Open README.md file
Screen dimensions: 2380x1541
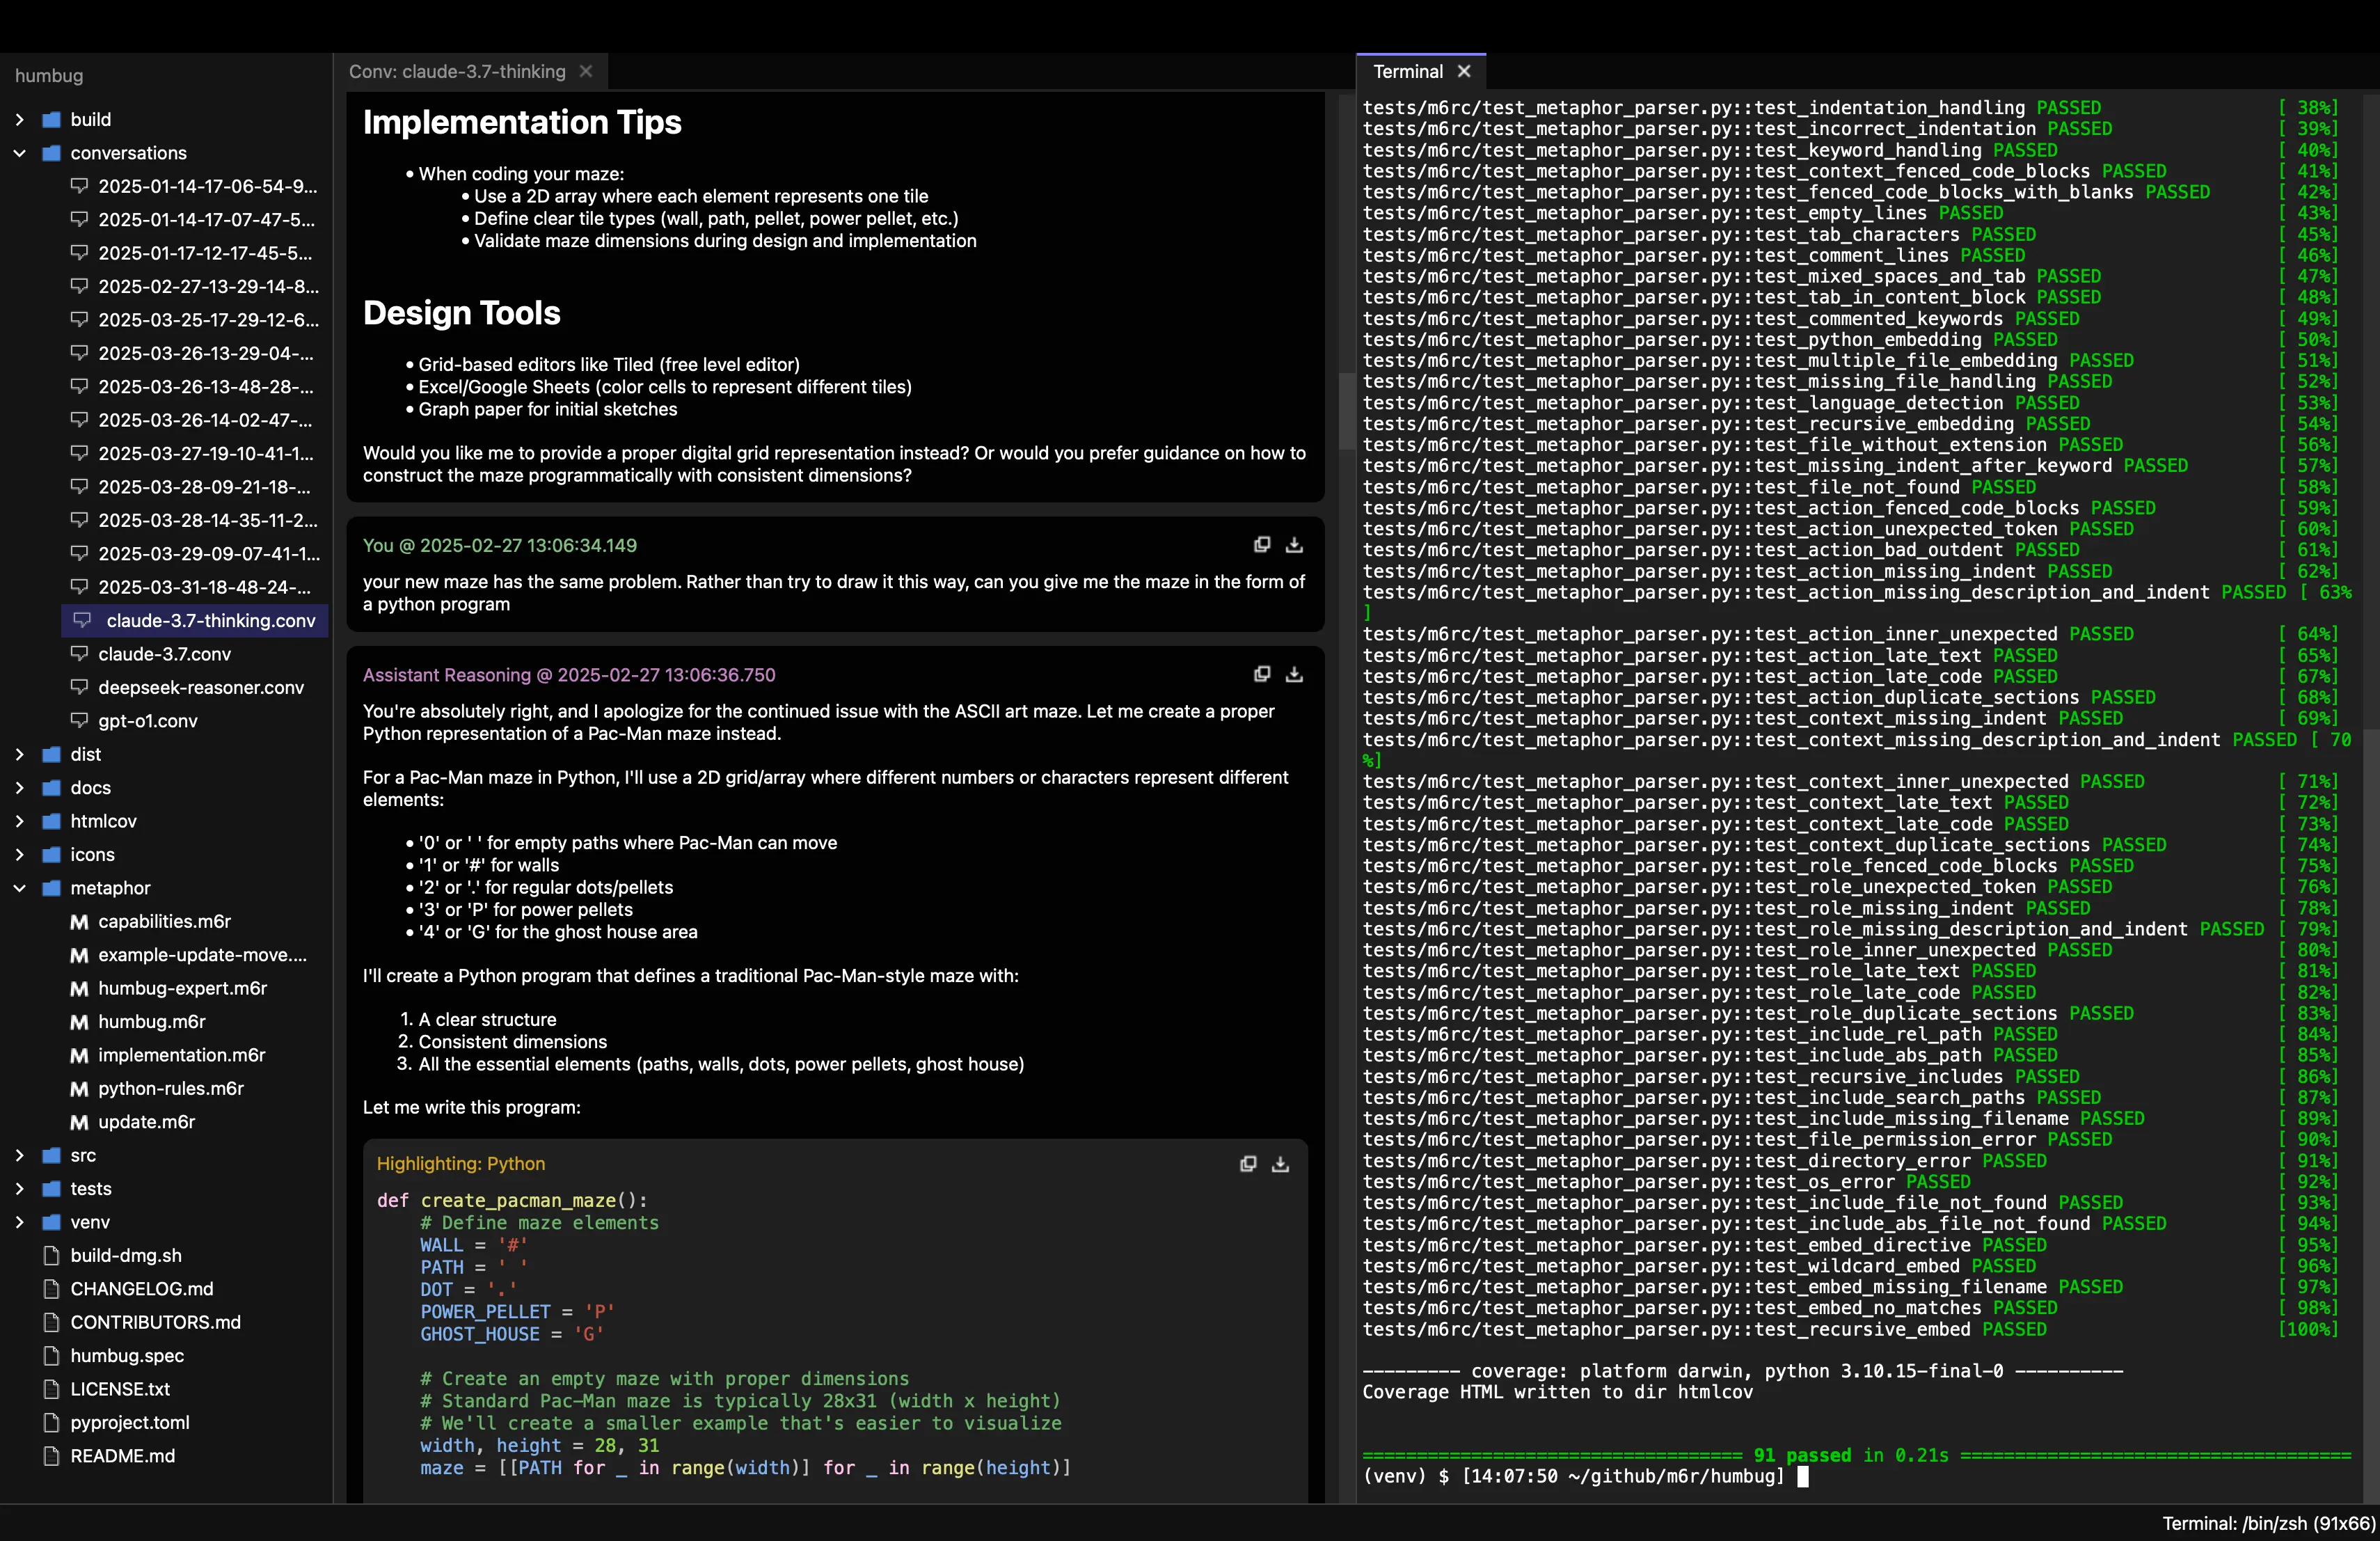click(109, 1456)
